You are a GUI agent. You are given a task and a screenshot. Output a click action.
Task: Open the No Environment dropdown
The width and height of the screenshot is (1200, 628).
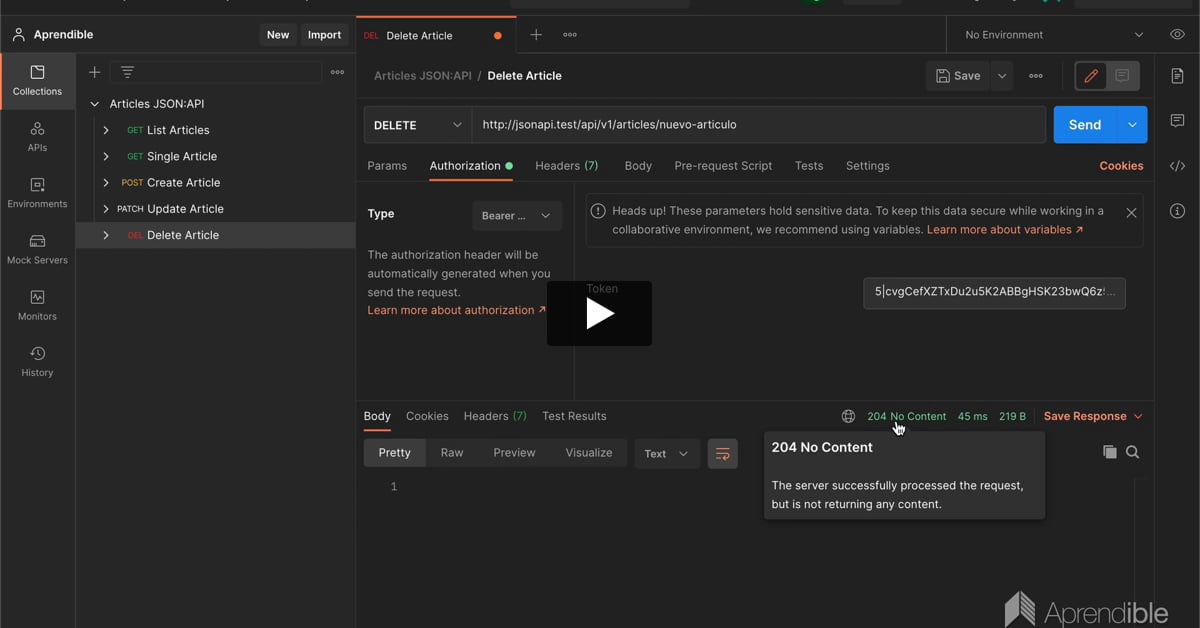click(1053, 35)
